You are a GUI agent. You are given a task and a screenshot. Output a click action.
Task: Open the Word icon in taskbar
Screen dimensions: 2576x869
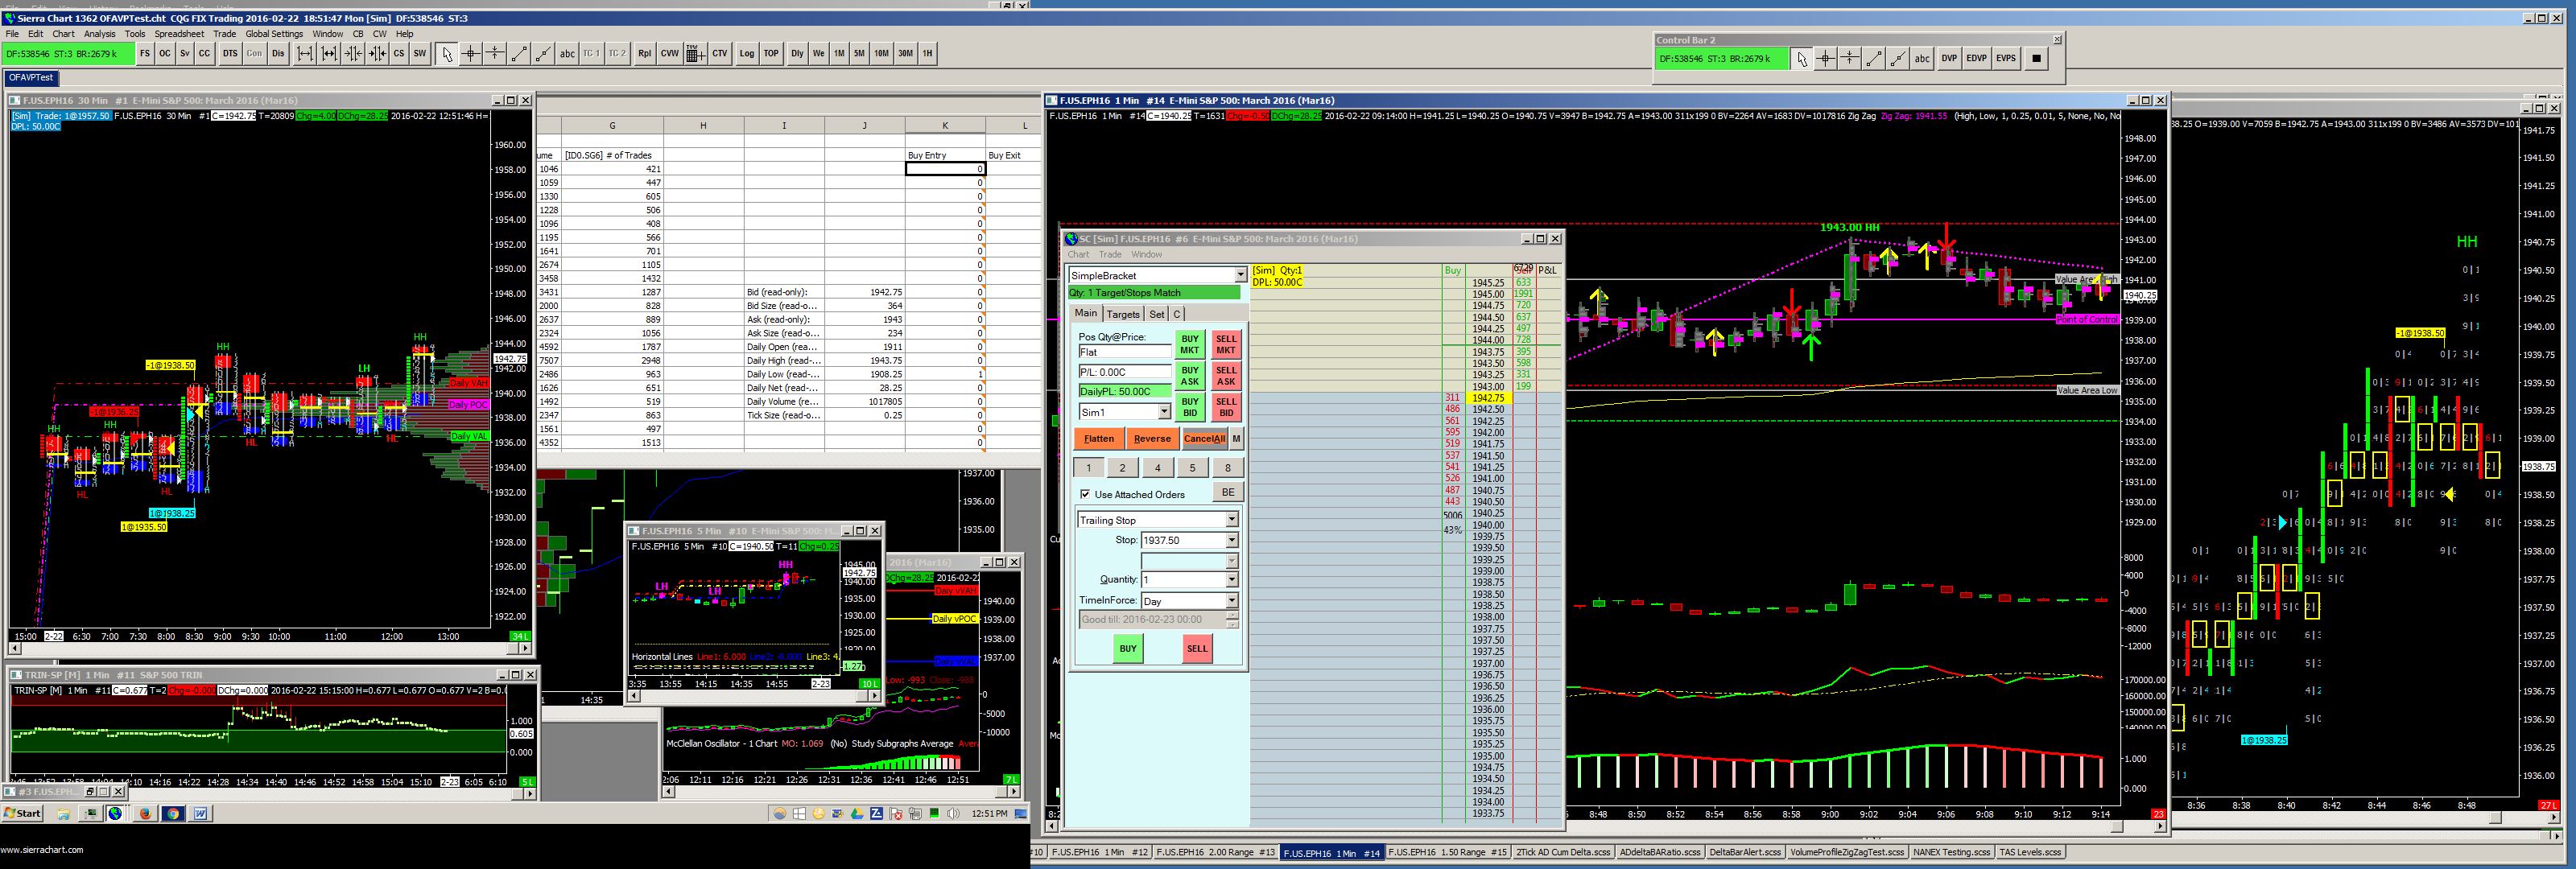tap(200, 813)
